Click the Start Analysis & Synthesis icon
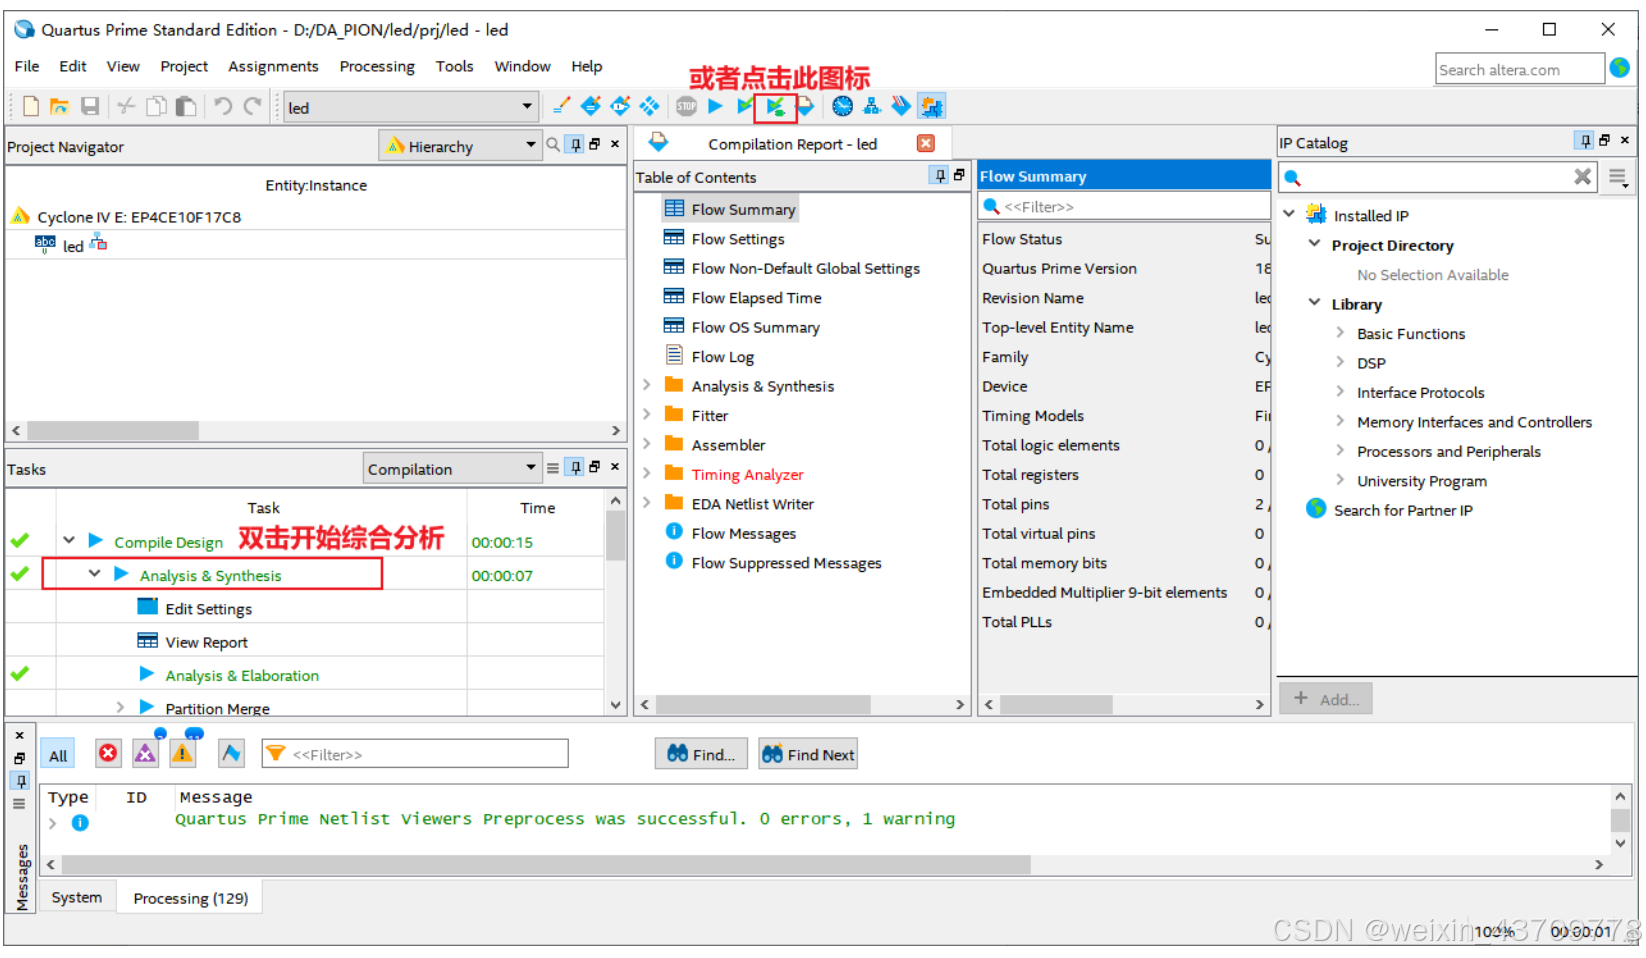1646x958 pixels. (775, 106)
